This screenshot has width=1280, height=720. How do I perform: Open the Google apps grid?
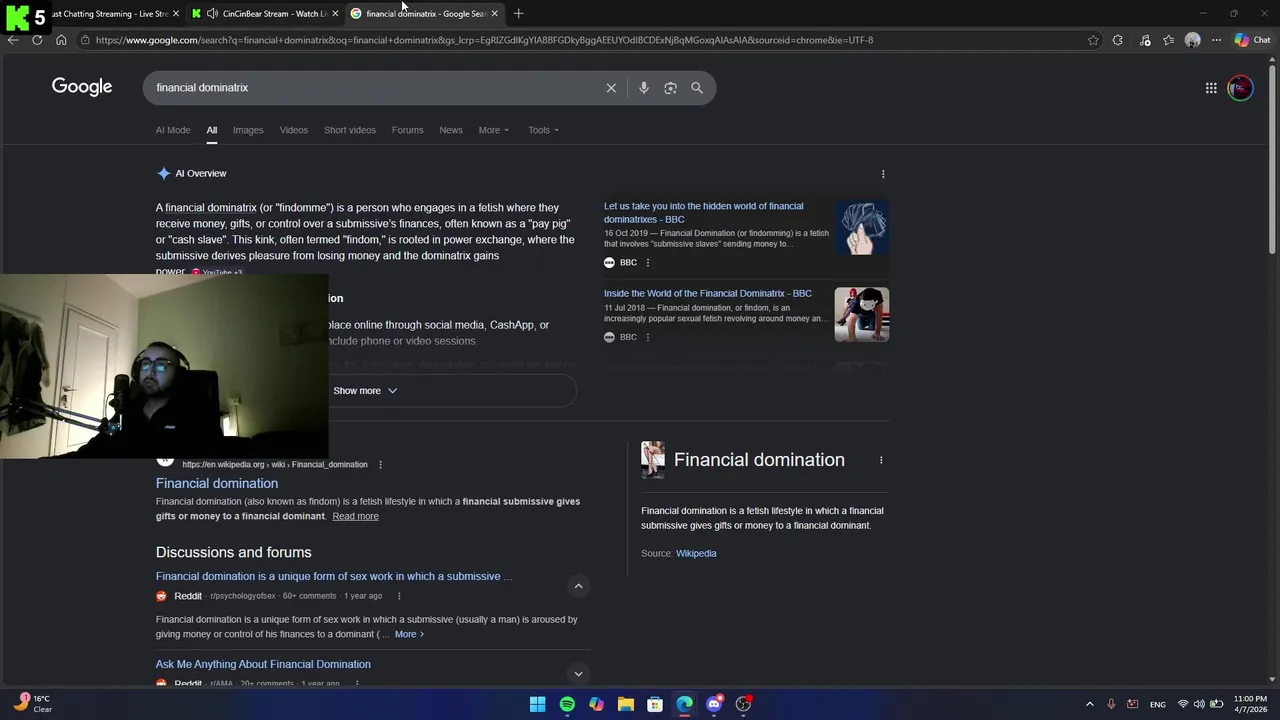[1211, 88]
